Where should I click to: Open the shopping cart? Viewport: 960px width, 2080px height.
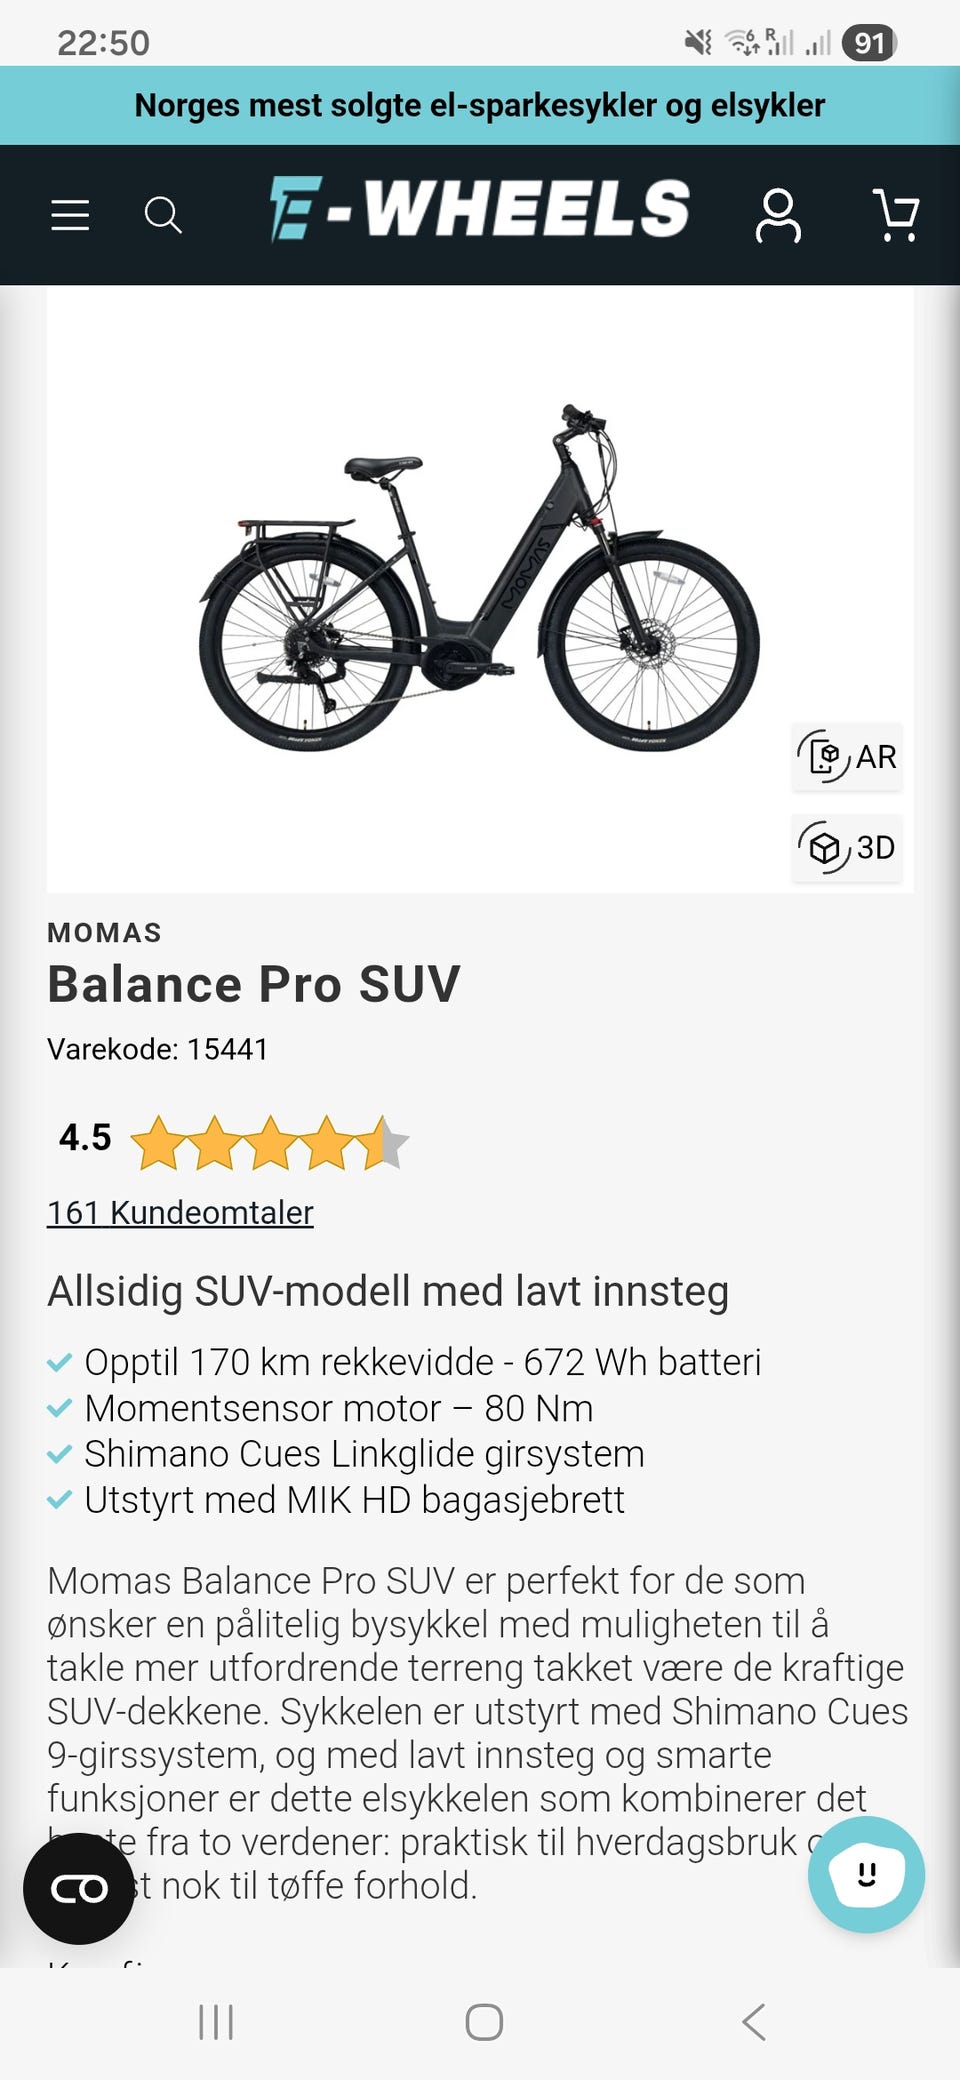(896, 215)
